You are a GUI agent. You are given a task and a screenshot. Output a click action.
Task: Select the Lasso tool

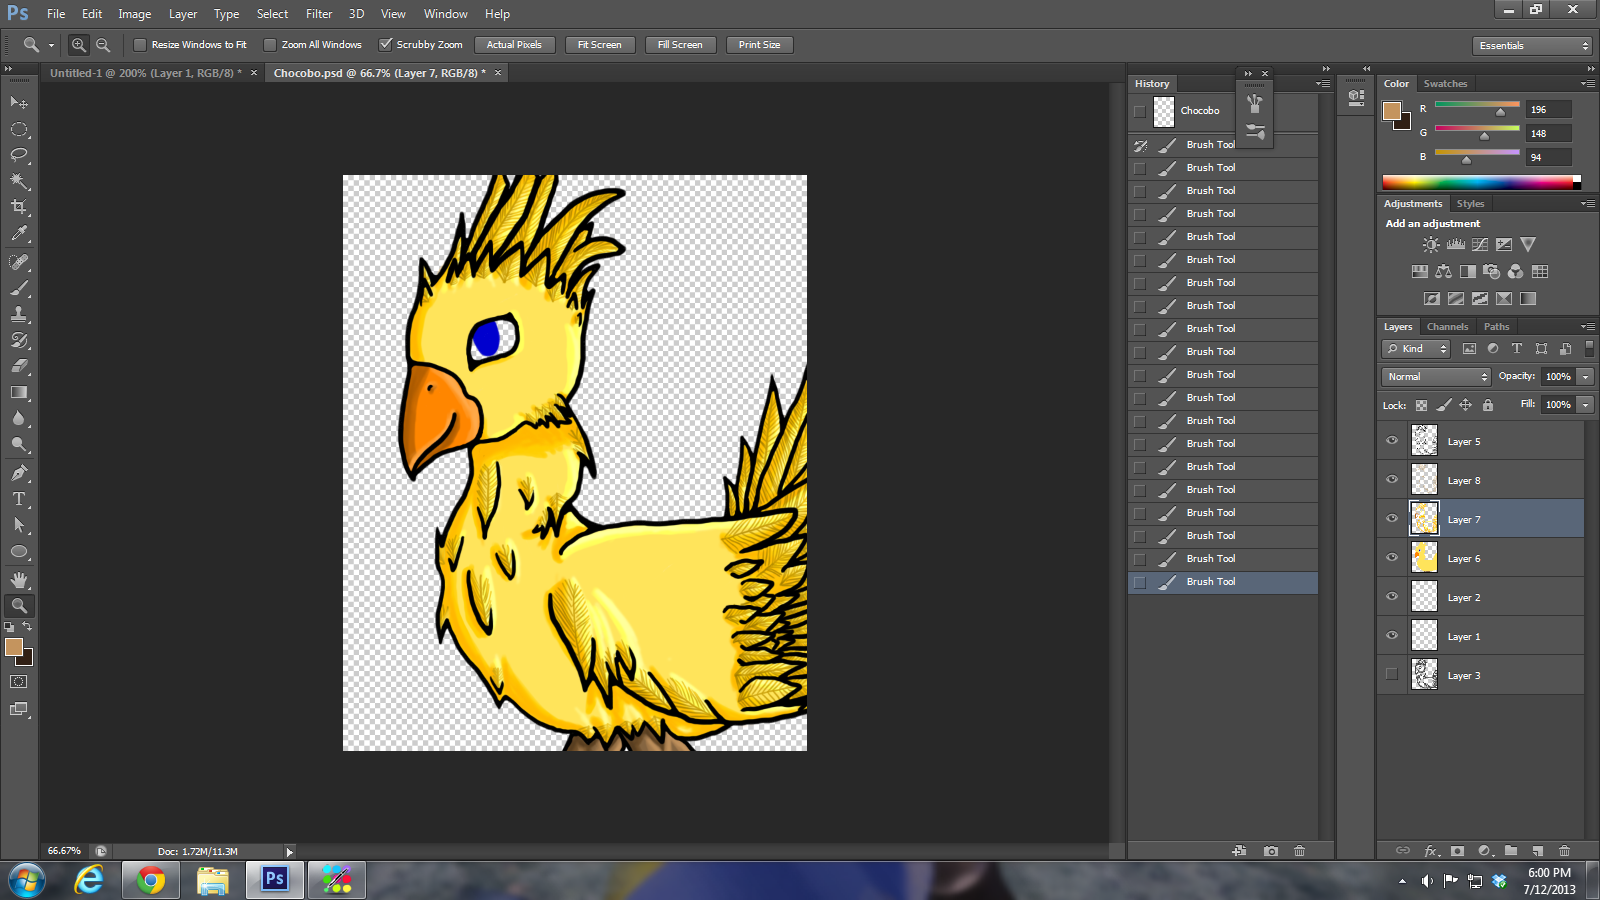19,155
